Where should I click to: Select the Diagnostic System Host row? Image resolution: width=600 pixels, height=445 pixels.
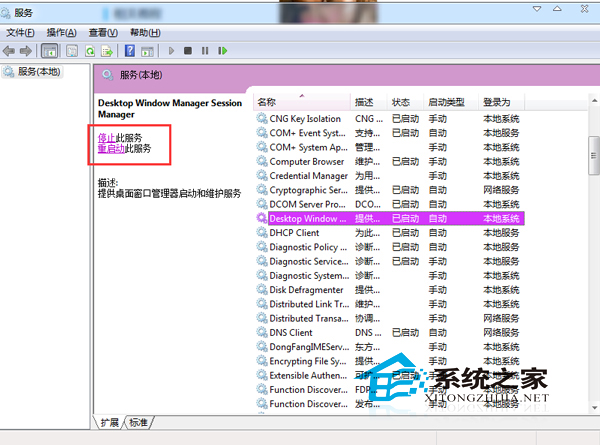[x=390, y=275]
